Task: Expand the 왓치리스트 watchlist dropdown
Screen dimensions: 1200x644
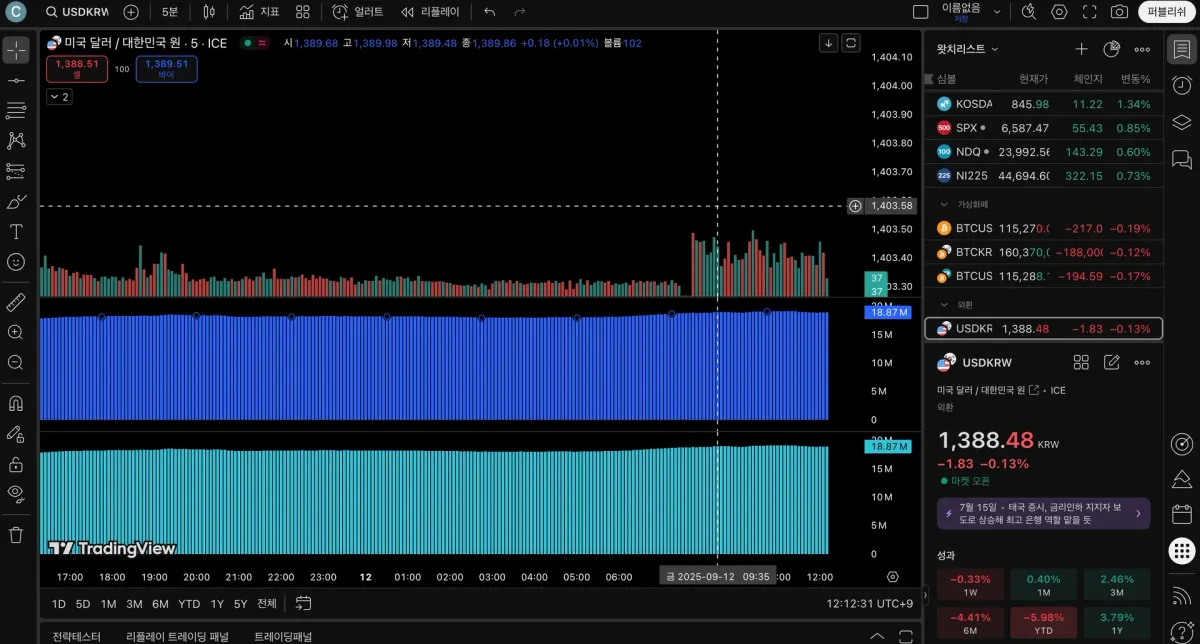Action: pos(967,49)
